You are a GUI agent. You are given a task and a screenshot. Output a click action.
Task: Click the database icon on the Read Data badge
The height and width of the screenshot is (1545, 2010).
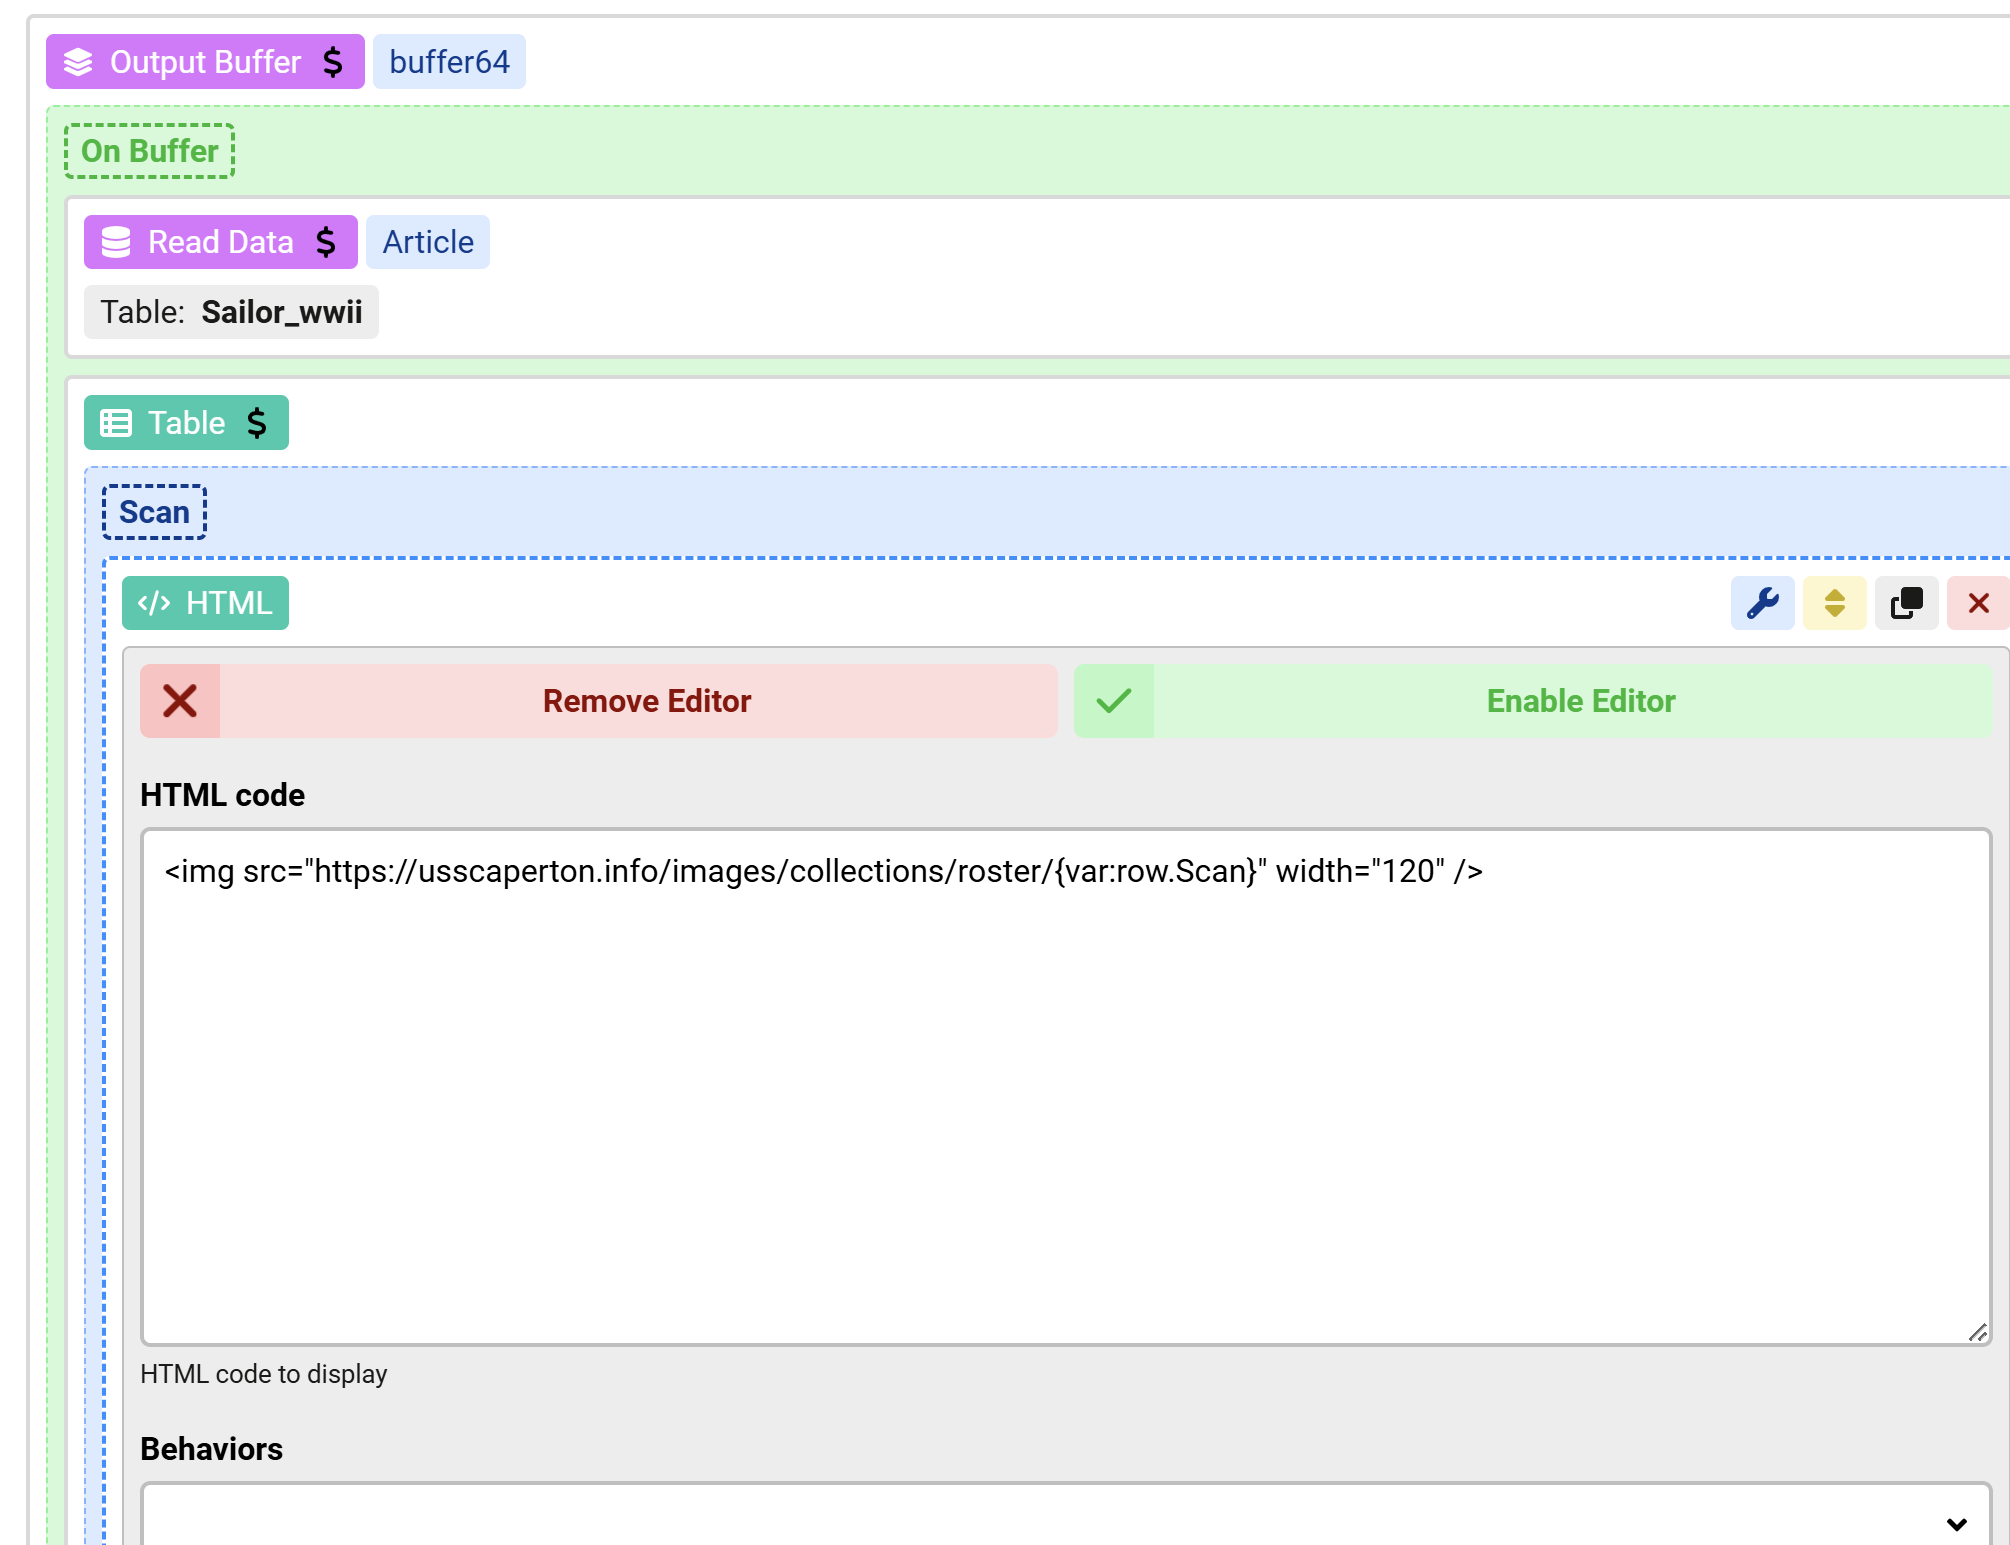116,241
